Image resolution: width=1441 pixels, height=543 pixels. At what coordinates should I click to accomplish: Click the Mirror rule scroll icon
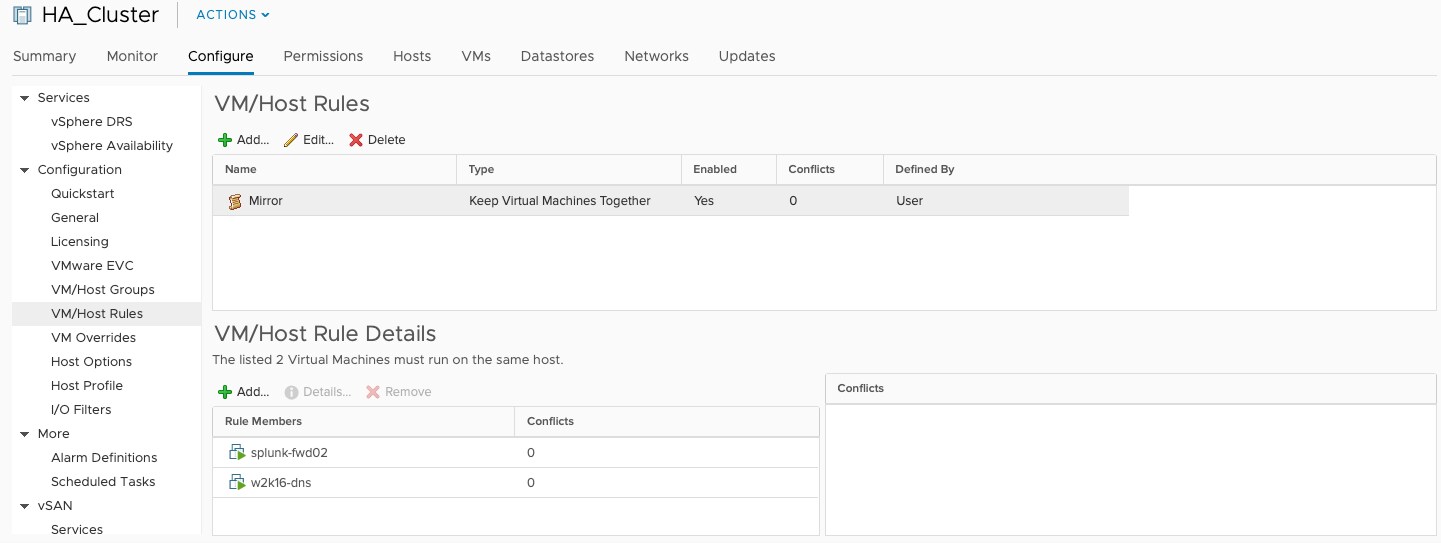(235, 201)
